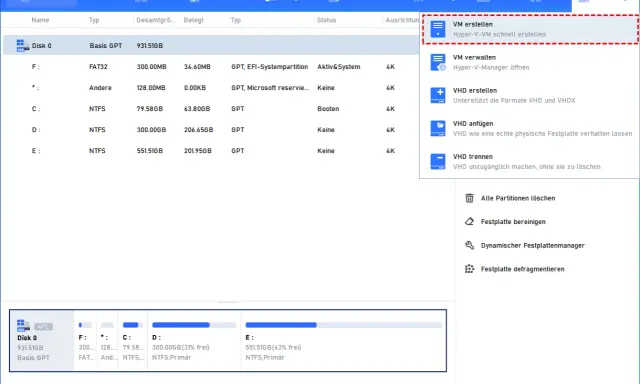
Task: Open VM verwalten menu entry
Action: 530,62
